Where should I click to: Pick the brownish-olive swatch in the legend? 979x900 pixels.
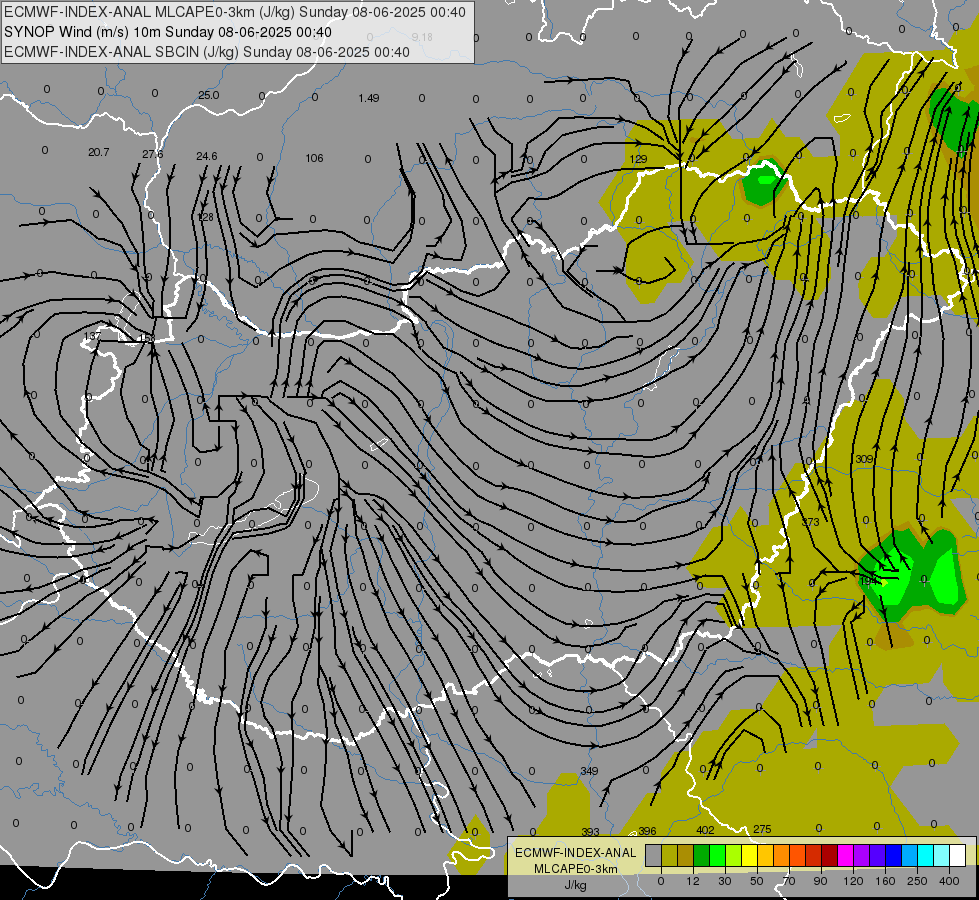pyautogui.click(x=686, y=855)
